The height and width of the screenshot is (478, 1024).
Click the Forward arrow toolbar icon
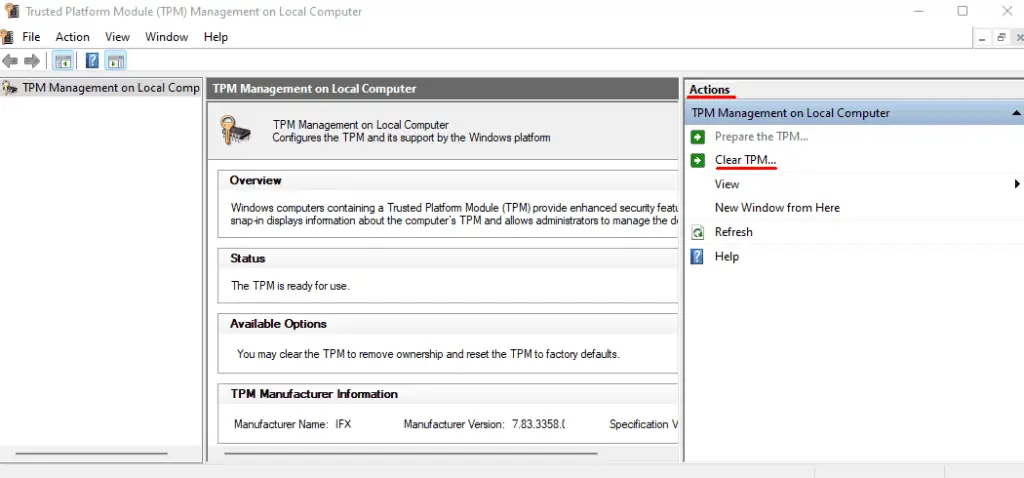pos(31,61)
